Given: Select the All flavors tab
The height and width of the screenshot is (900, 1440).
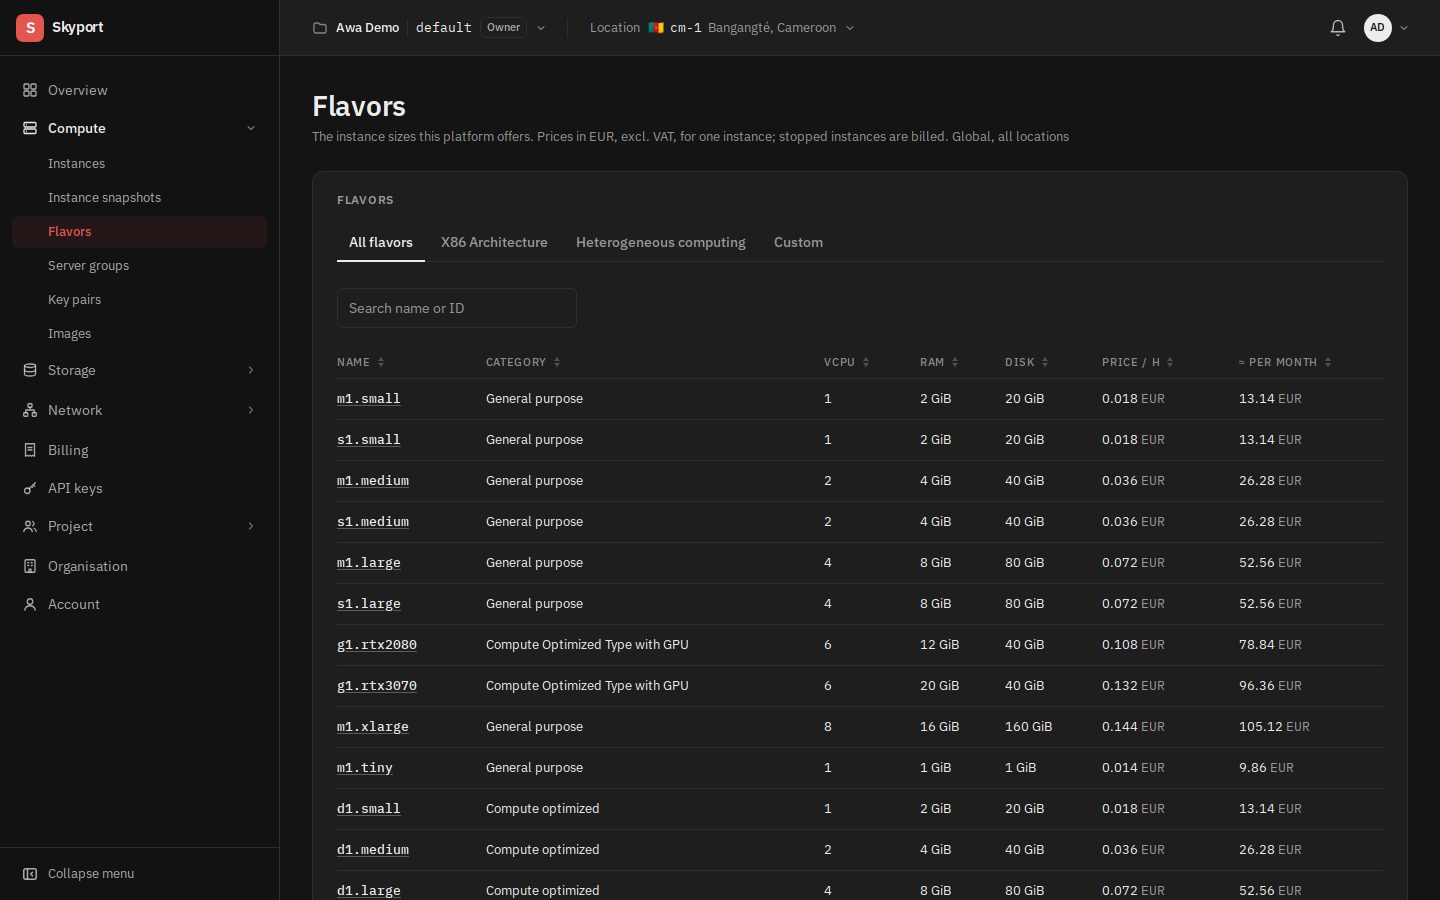Looking at the screenshot, I should [381, 242].
